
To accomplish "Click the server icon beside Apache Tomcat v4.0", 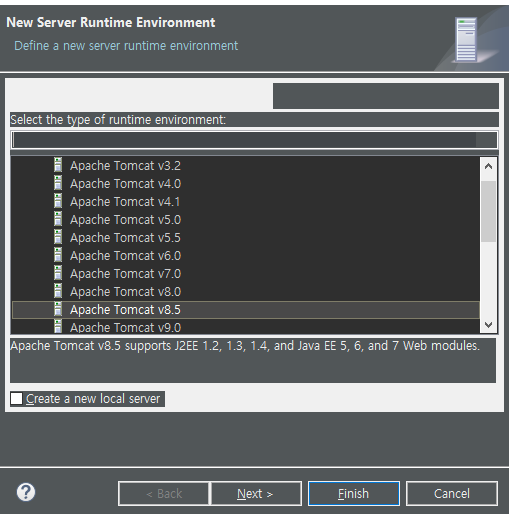I will pos(58,183).
